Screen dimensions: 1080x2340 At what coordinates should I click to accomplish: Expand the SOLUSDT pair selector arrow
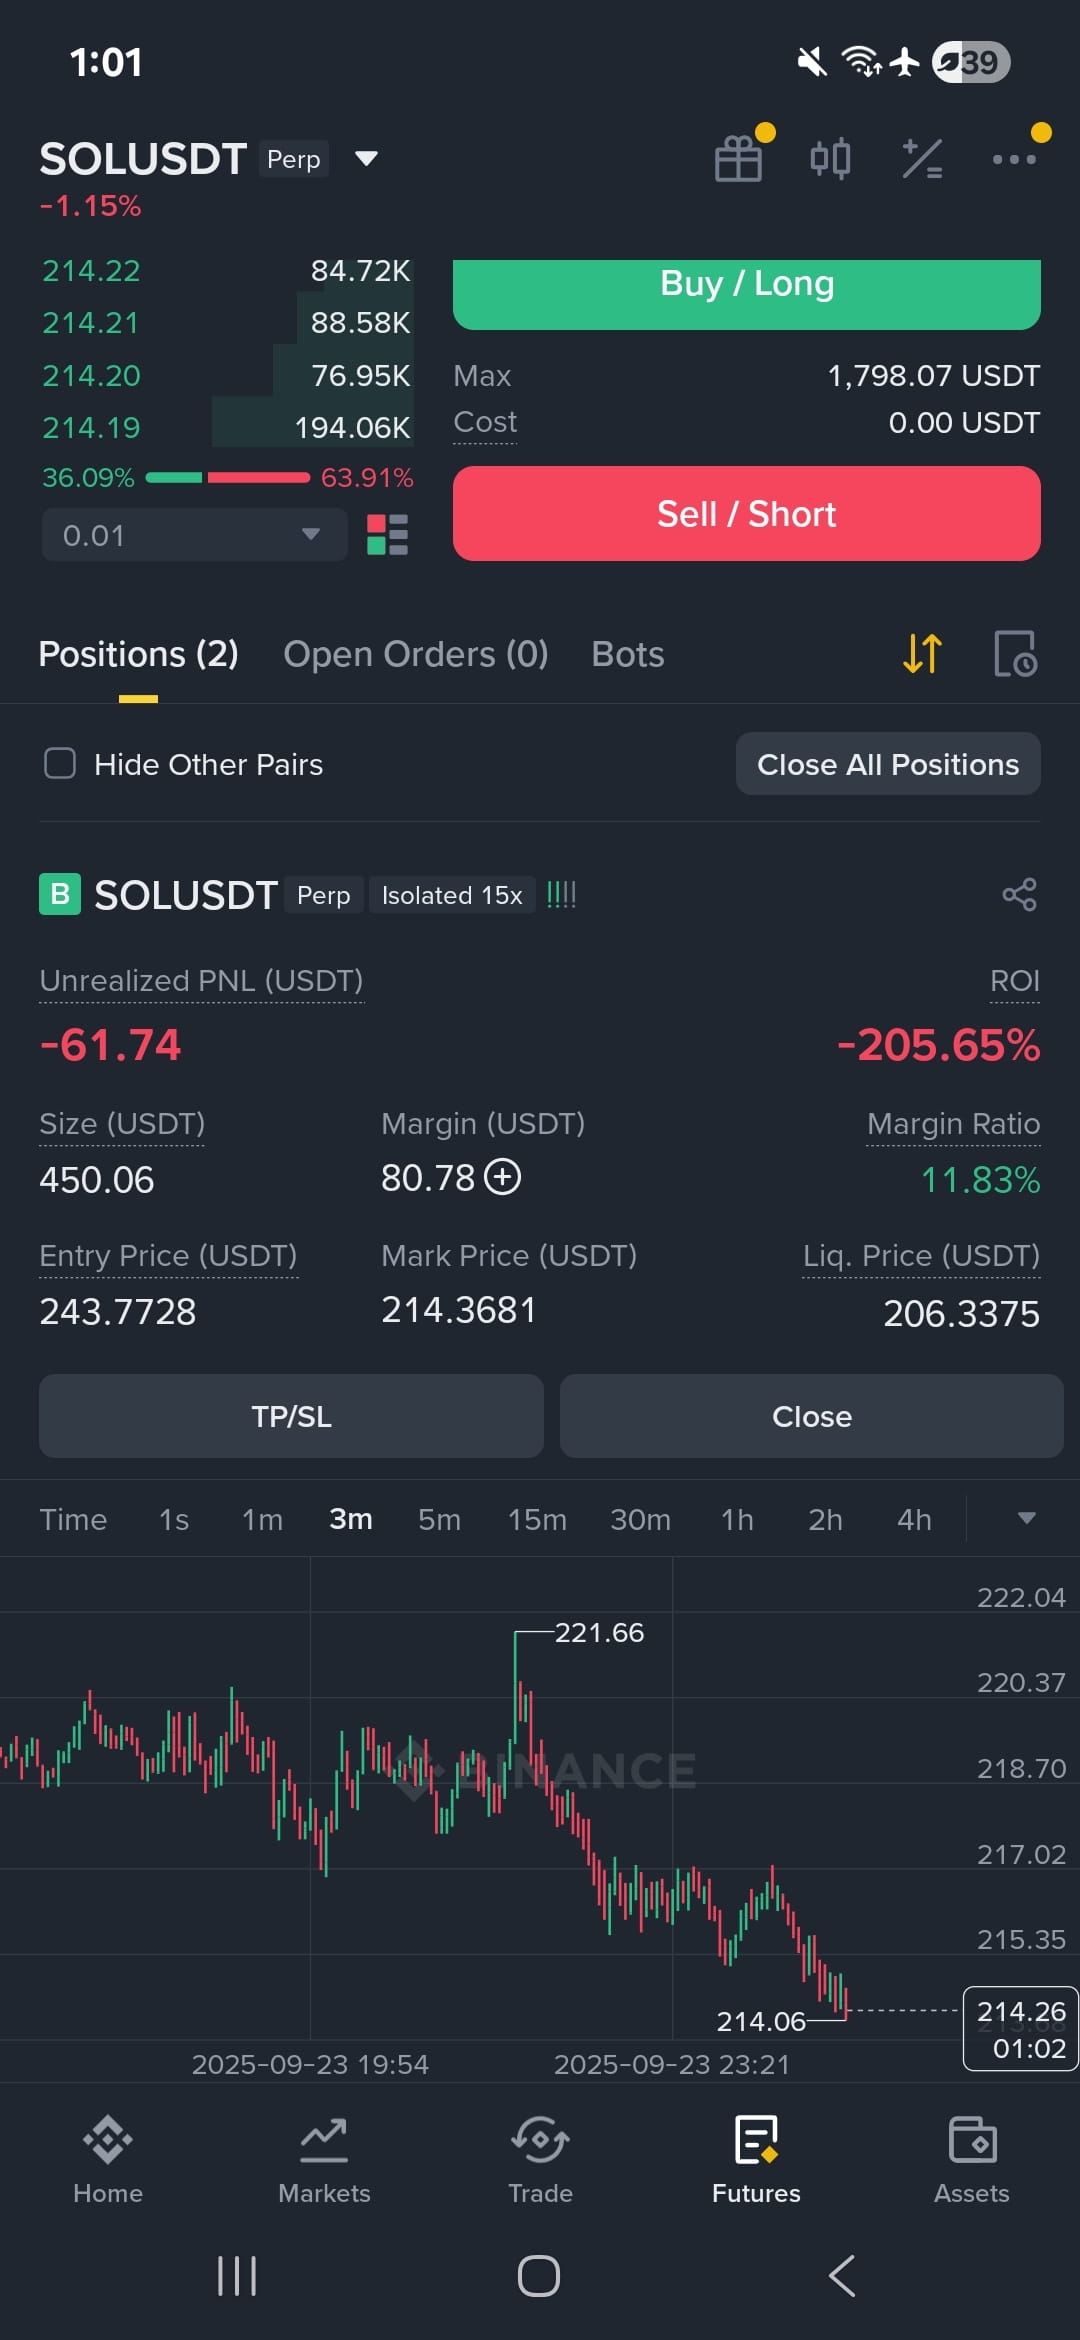[366, 158]
